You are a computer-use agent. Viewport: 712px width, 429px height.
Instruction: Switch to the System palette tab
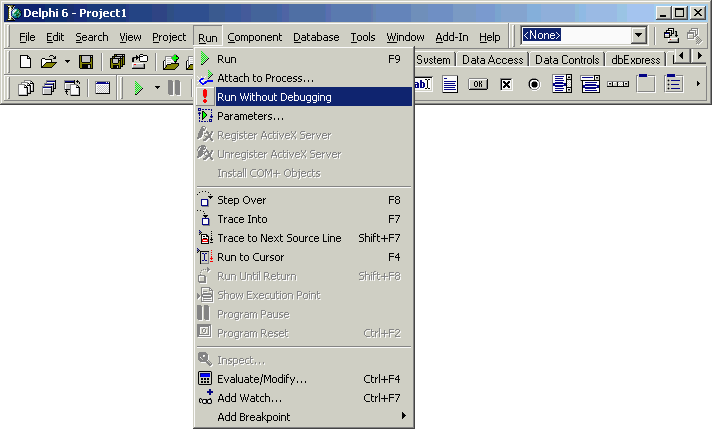(x=434, y=59)
